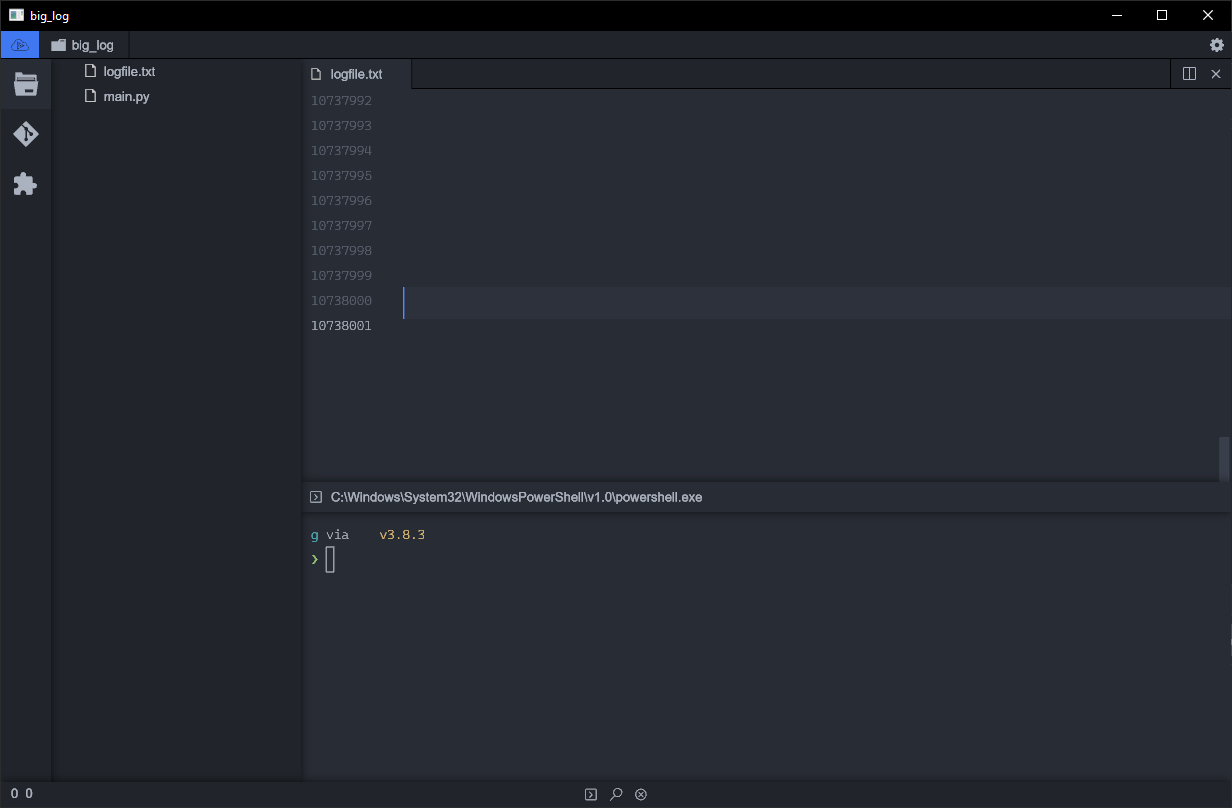Toggle the terminal panel from the status bar

pos(590,793)
